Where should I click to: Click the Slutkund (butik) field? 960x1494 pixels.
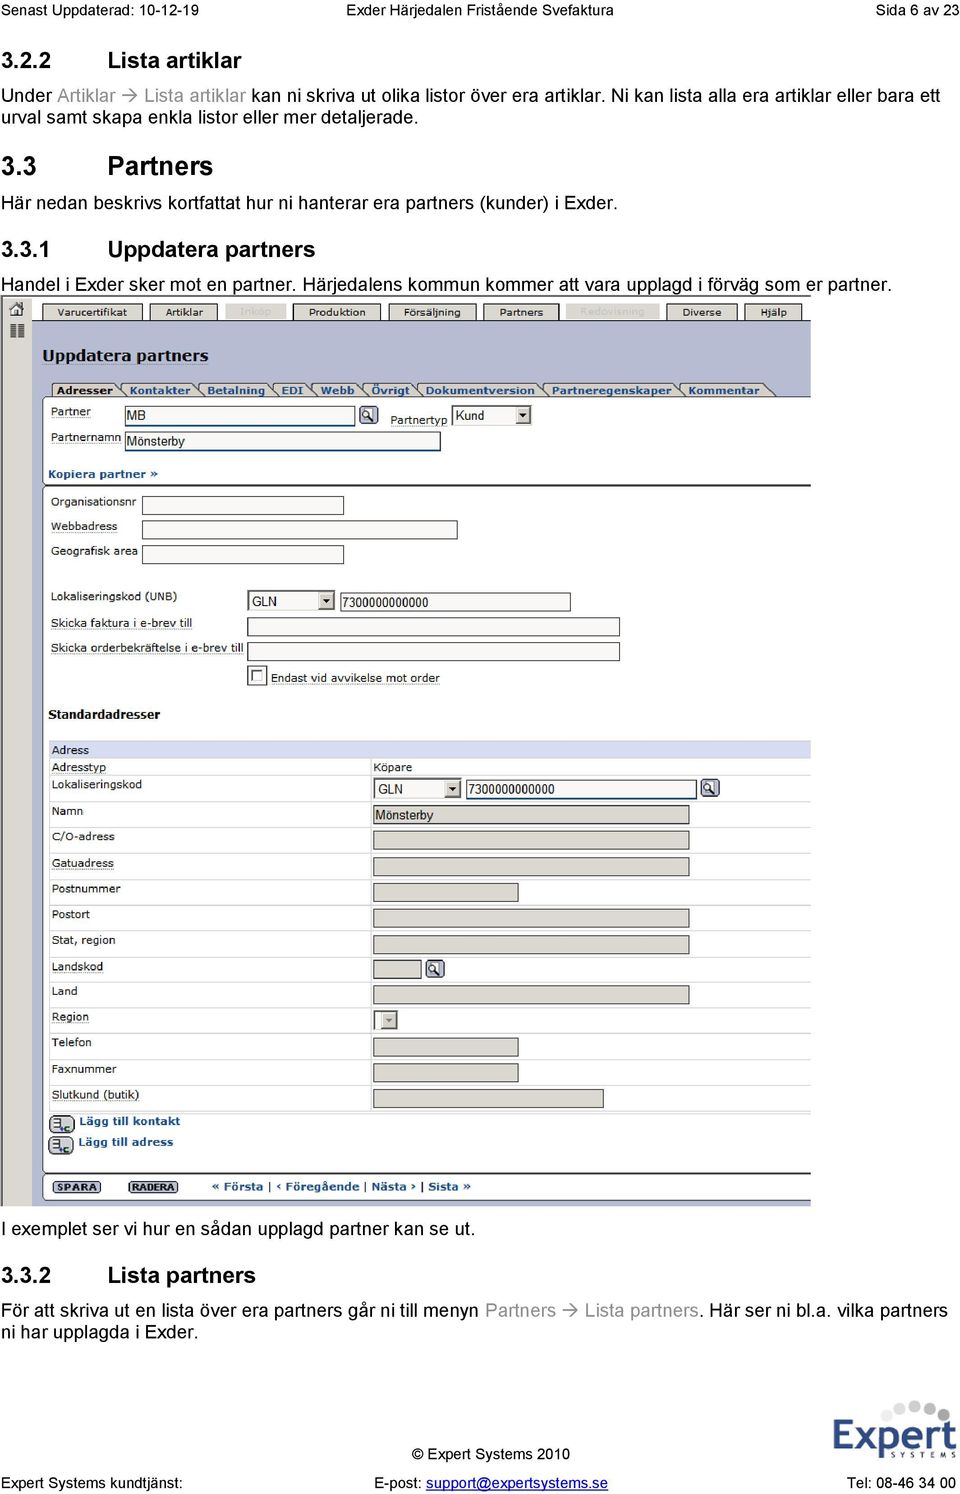coord(488,1099)
